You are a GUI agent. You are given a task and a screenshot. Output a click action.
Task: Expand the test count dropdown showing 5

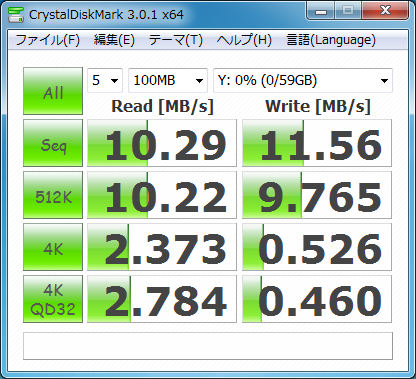point(105,80)
